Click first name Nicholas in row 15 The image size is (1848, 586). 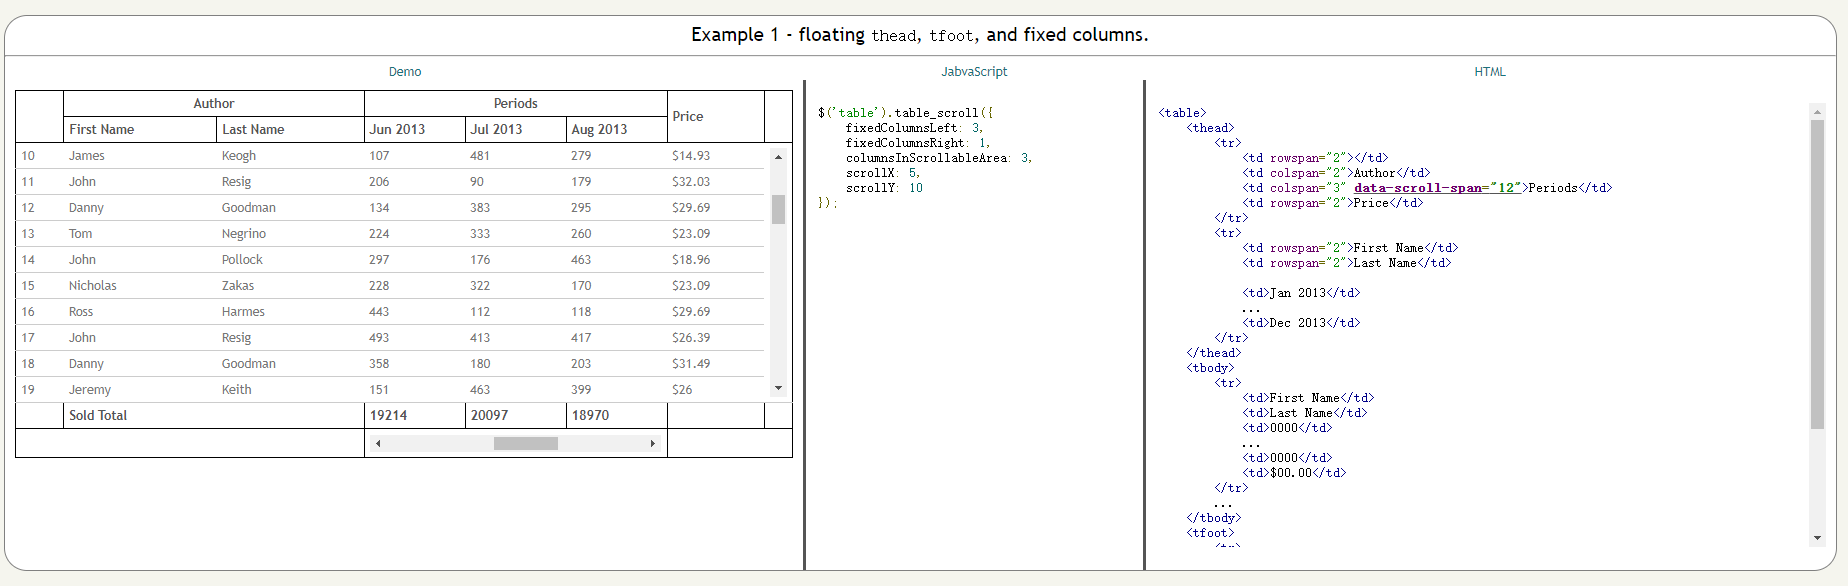point(93,286)
